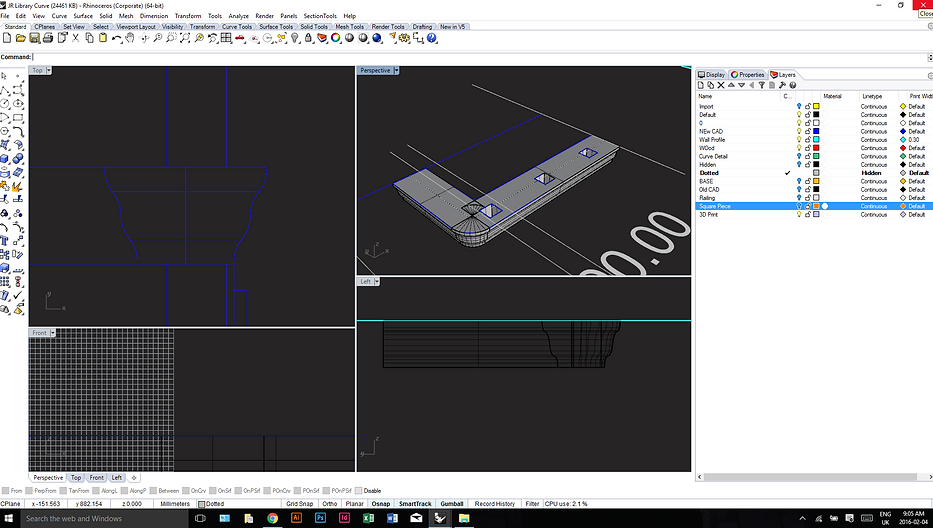
Task: Click the blue Render sphere icon
Action: pos(377,38)
